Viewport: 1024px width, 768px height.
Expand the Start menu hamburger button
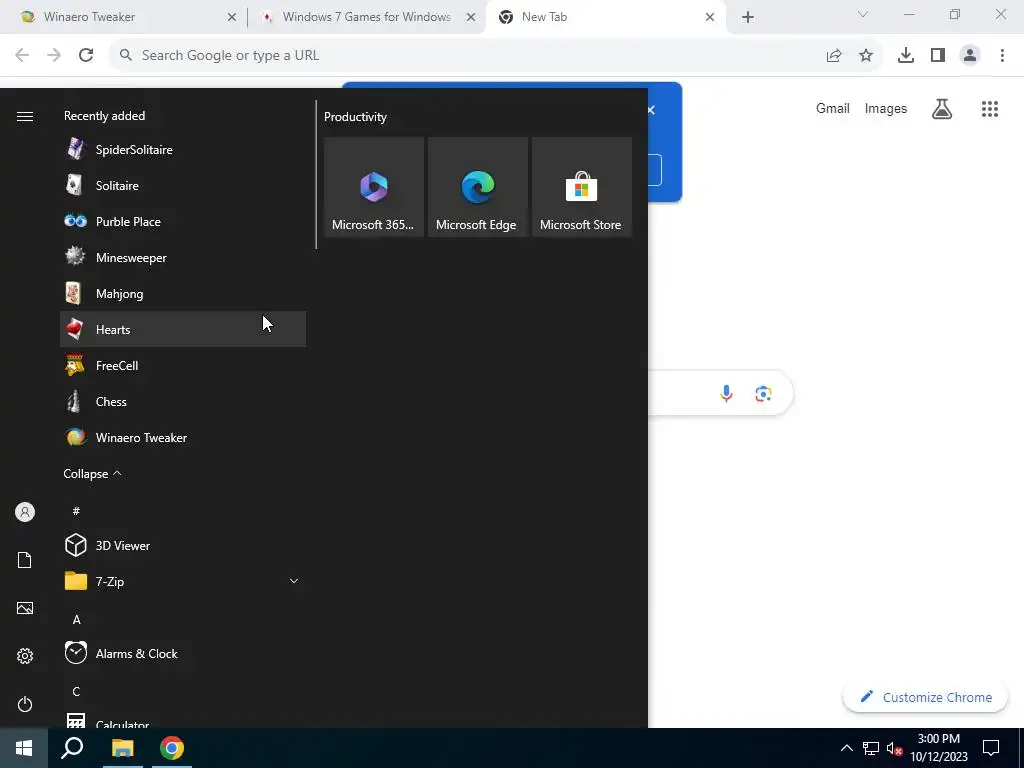point(25,116)
